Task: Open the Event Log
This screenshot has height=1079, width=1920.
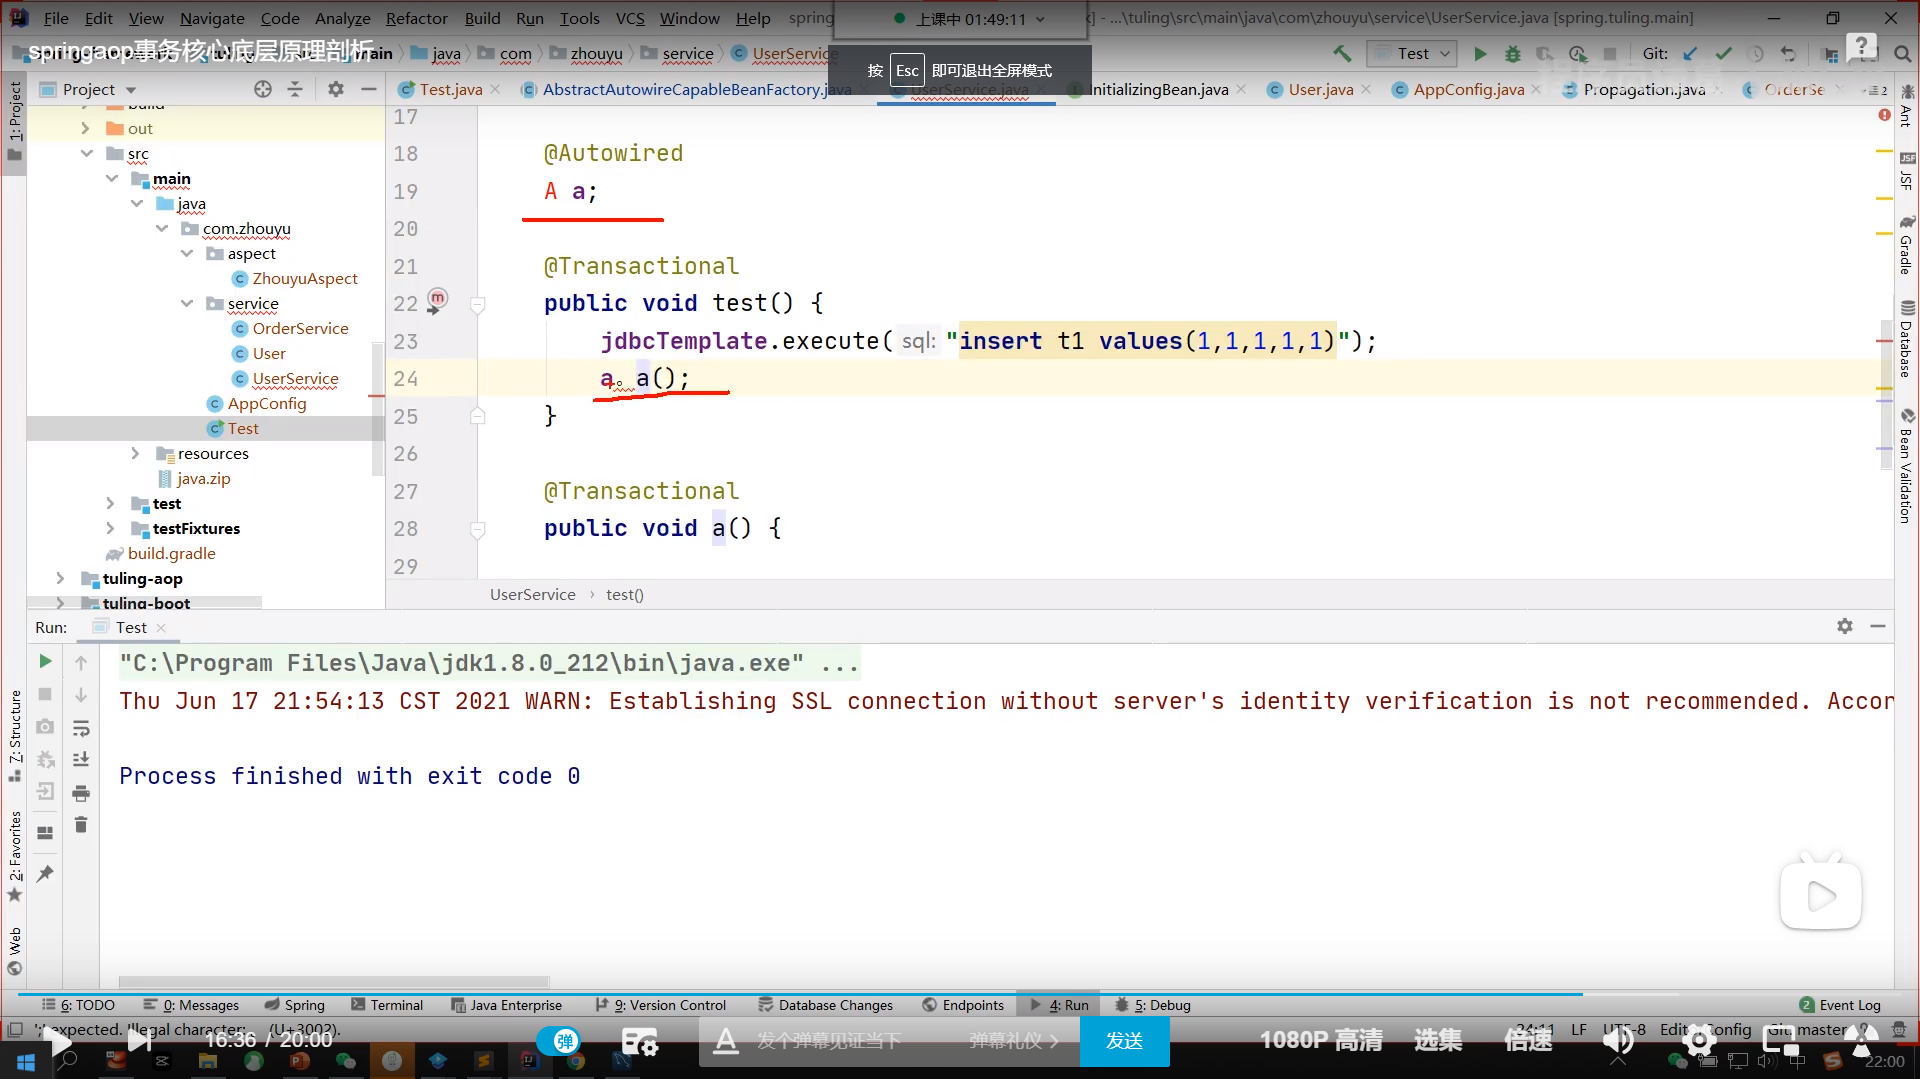Action: tap(1840, 1005)
